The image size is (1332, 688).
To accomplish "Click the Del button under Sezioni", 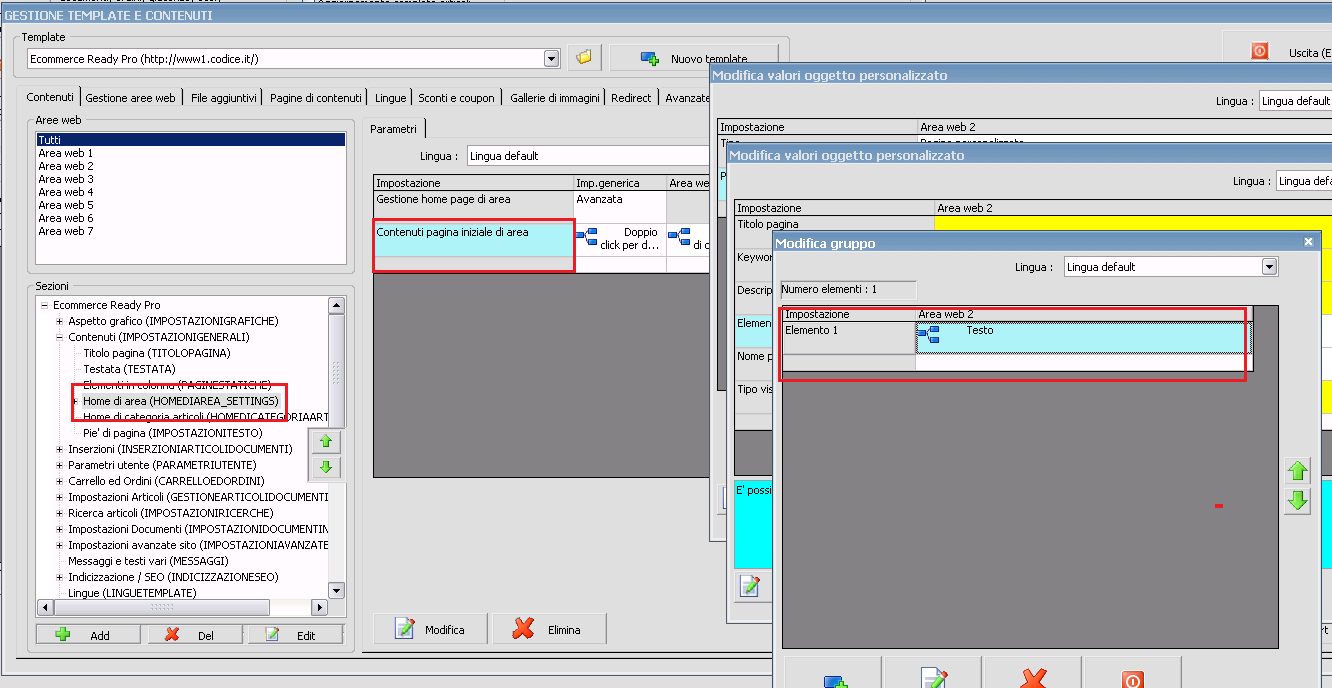I will point(195,634).
